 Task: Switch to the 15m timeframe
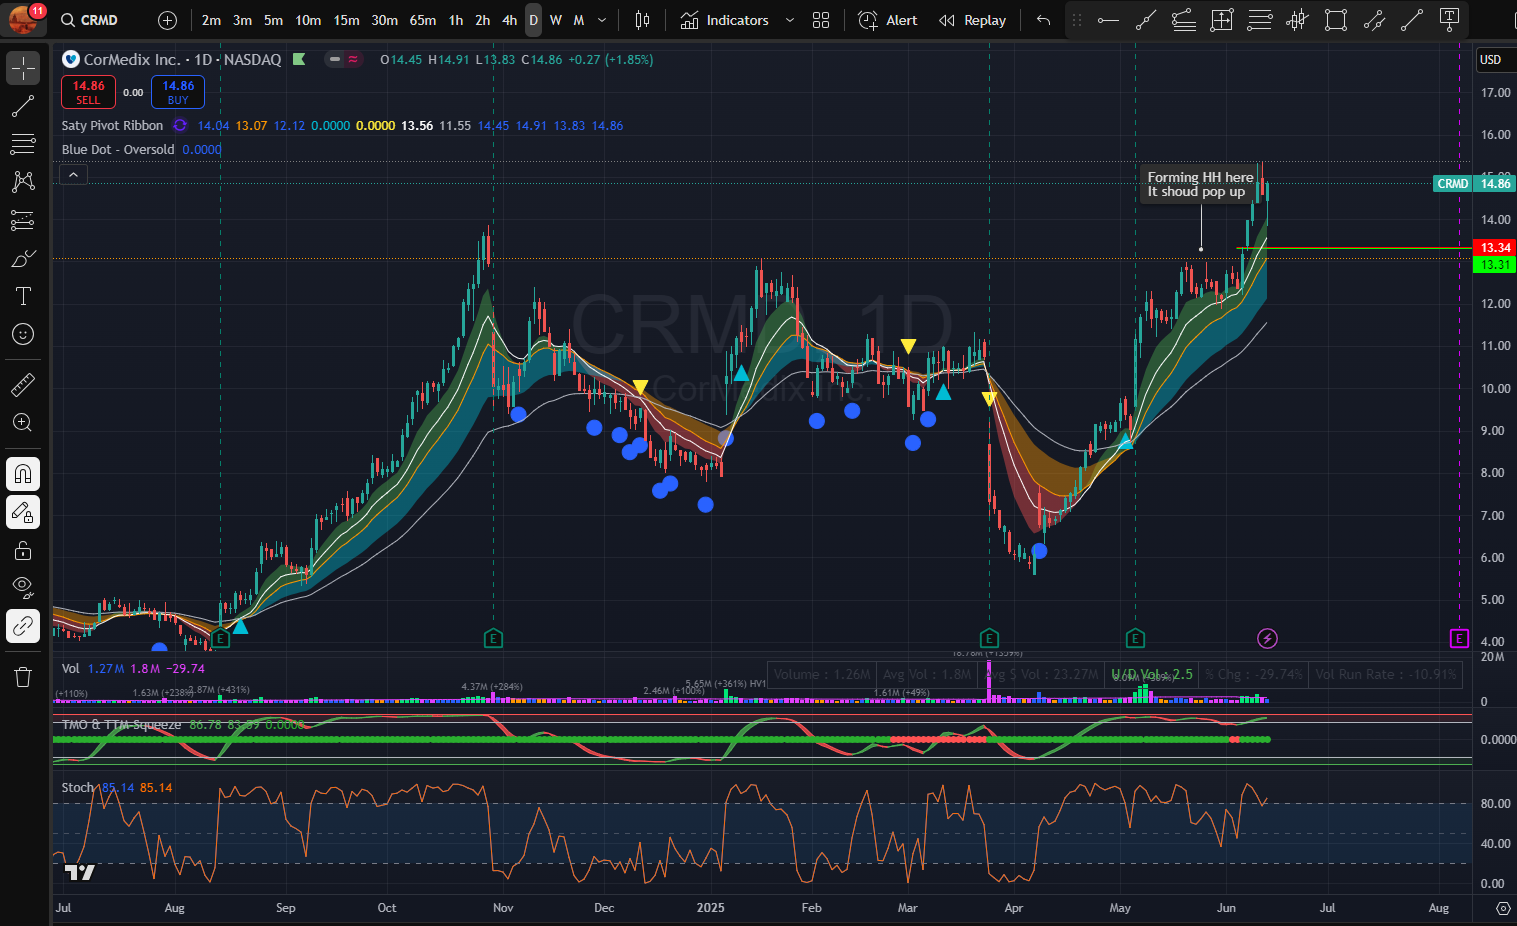coord(346,20)
